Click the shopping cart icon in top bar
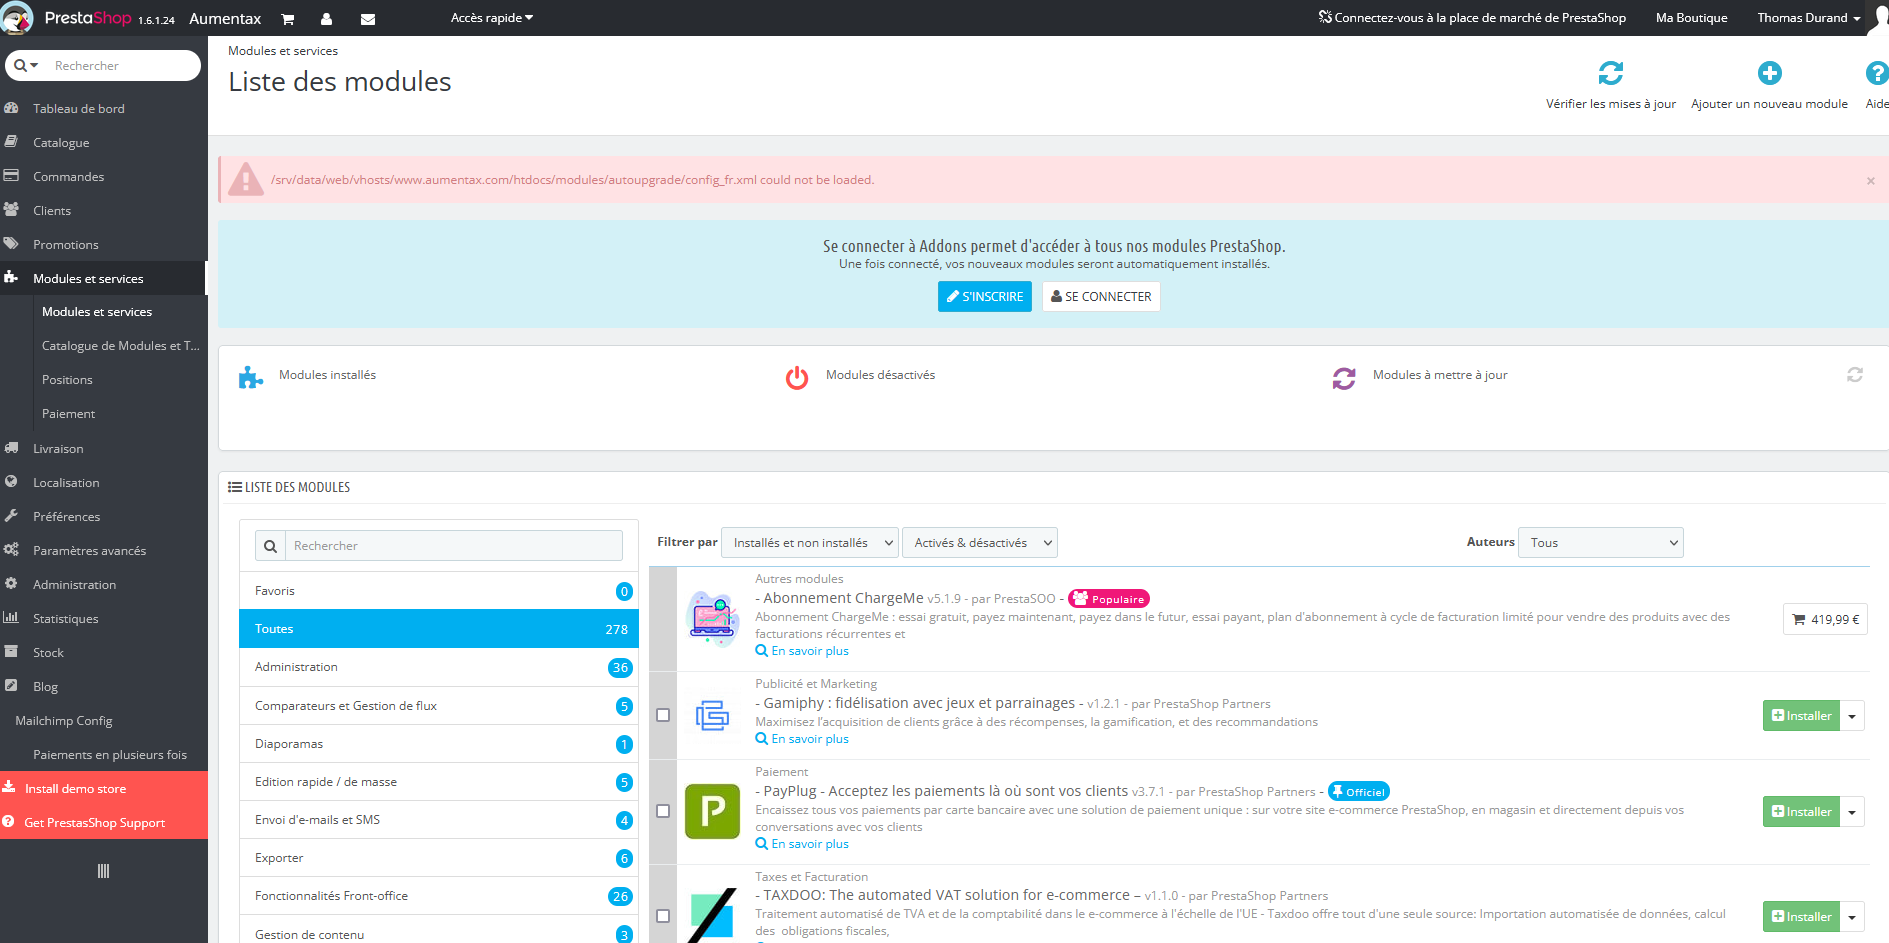The image size is (1889, 943). pos(288,19)
